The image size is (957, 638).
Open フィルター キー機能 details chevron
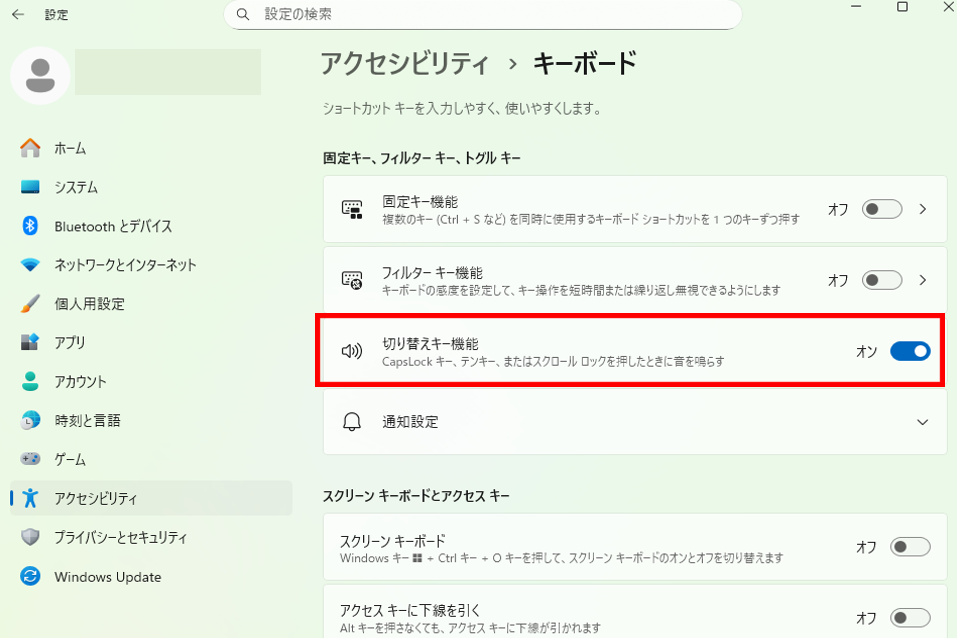click(923, 280)
